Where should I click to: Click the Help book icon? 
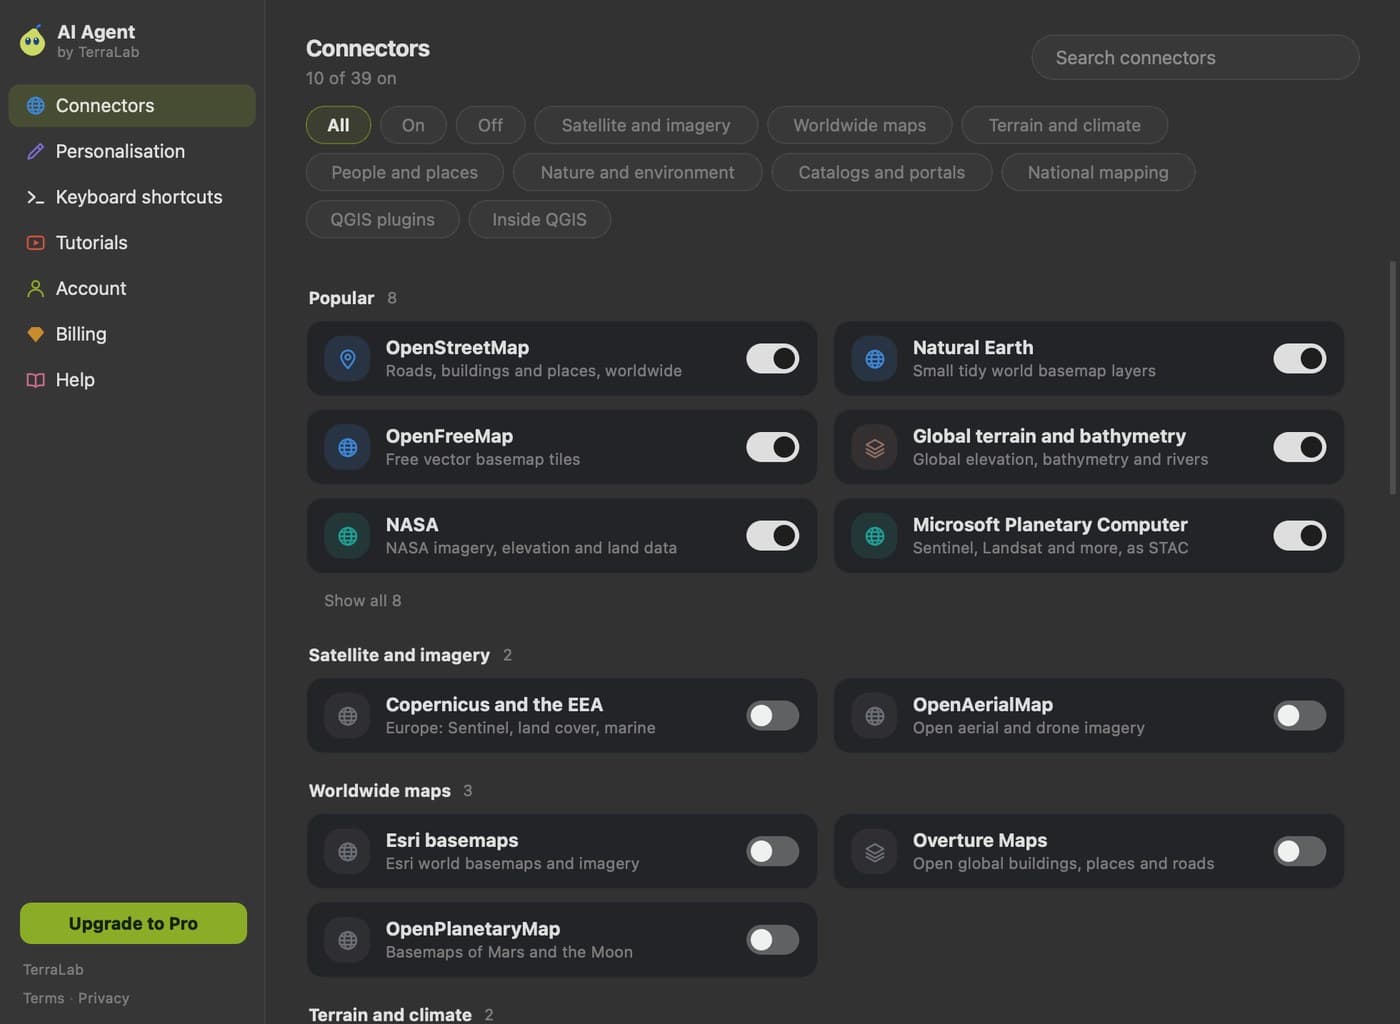click(36, 380)
